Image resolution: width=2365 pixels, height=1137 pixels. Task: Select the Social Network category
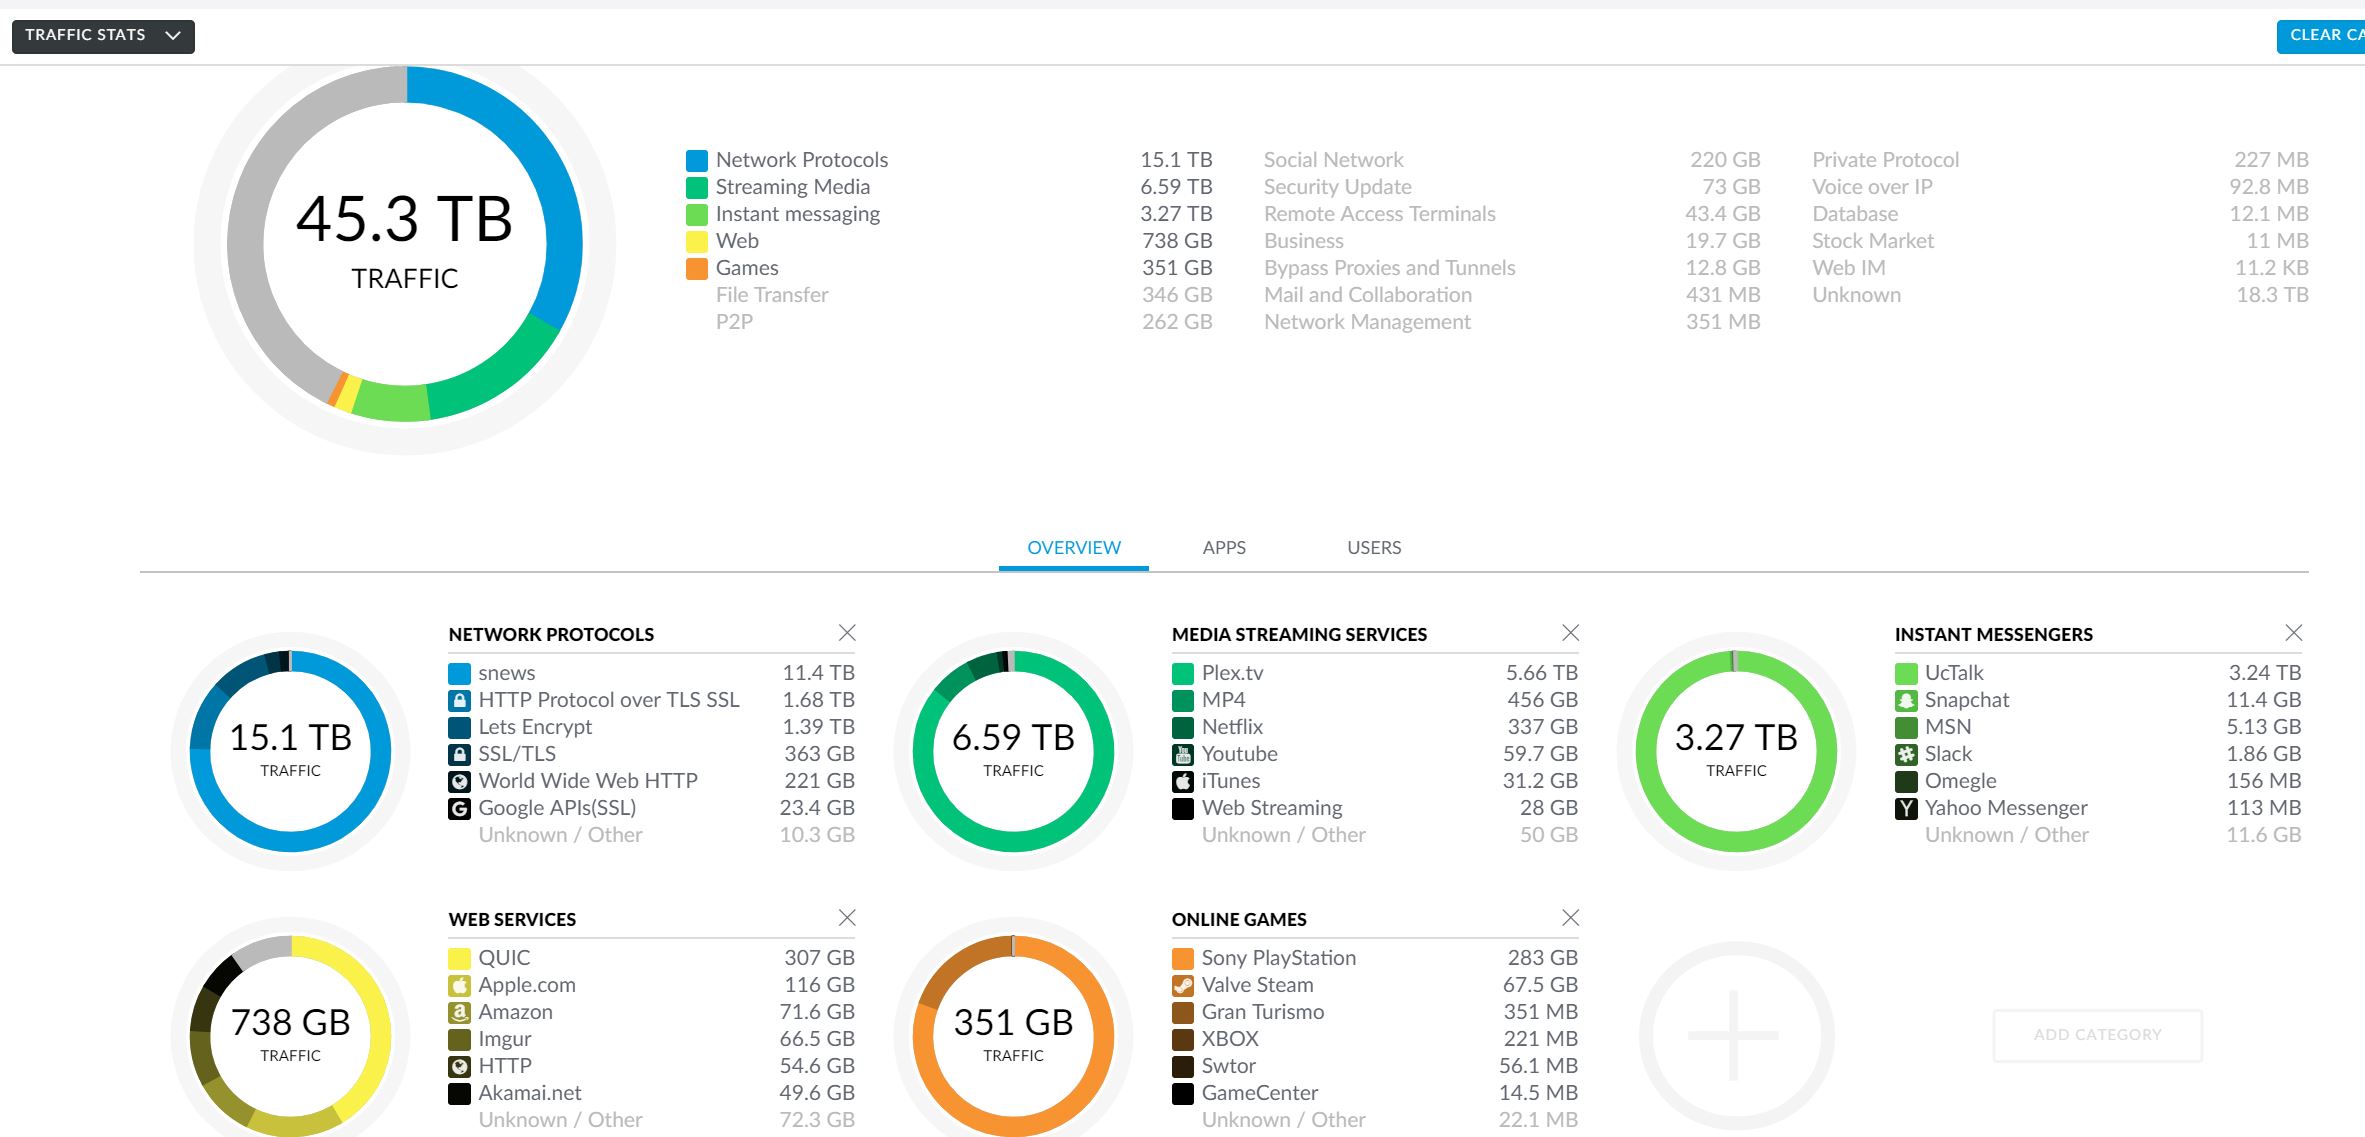coord(1512,160)
